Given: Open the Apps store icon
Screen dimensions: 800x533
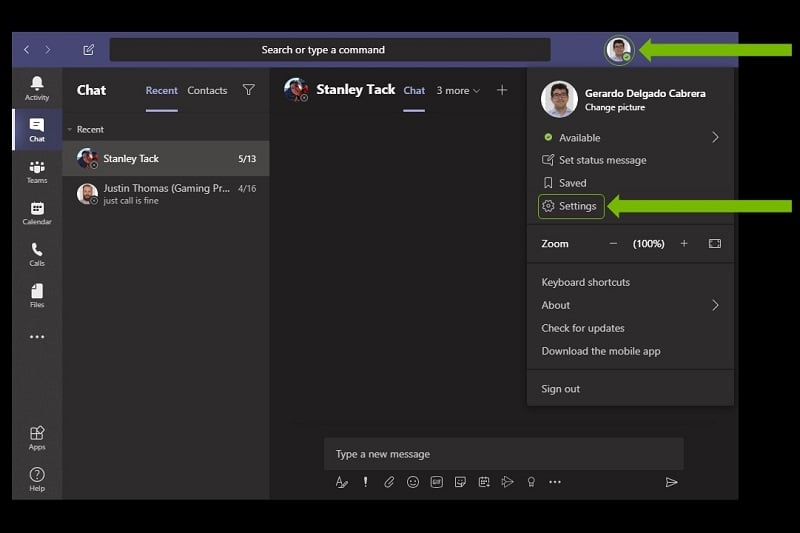Looking at the screenshot, I should [x=37, y=438].
